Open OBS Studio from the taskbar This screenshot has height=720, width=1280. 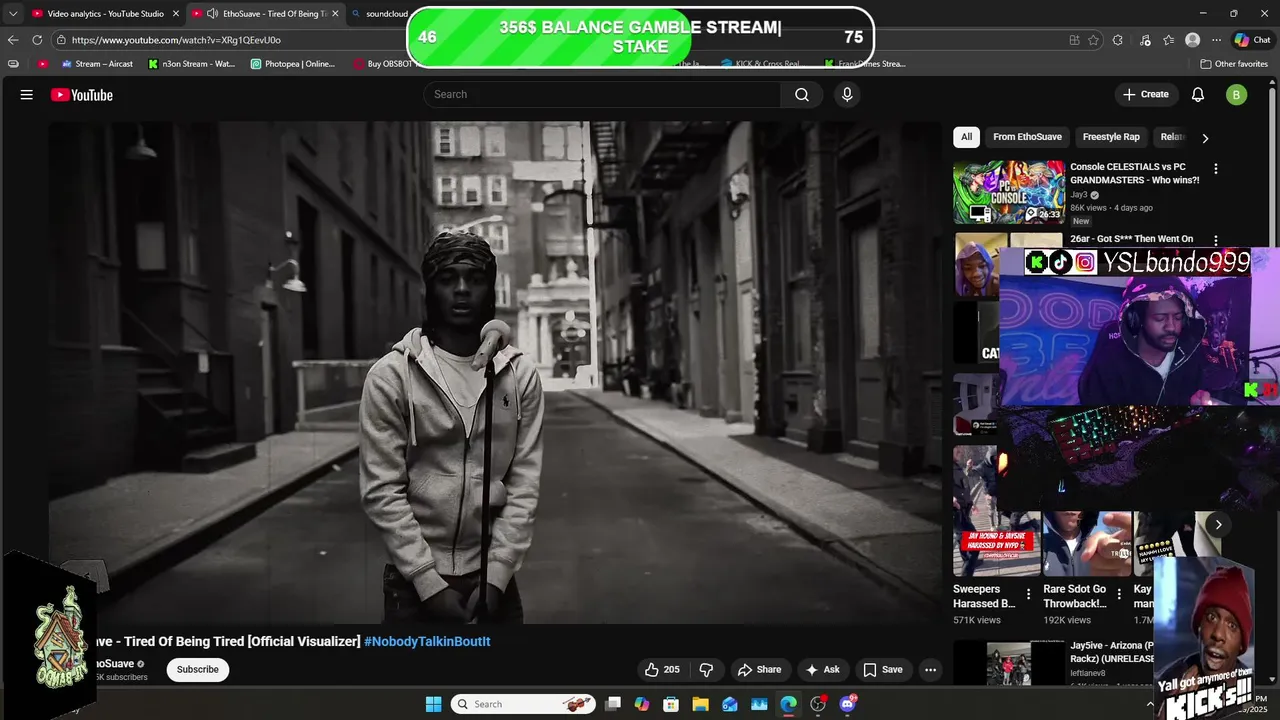(x=818, y=704)
